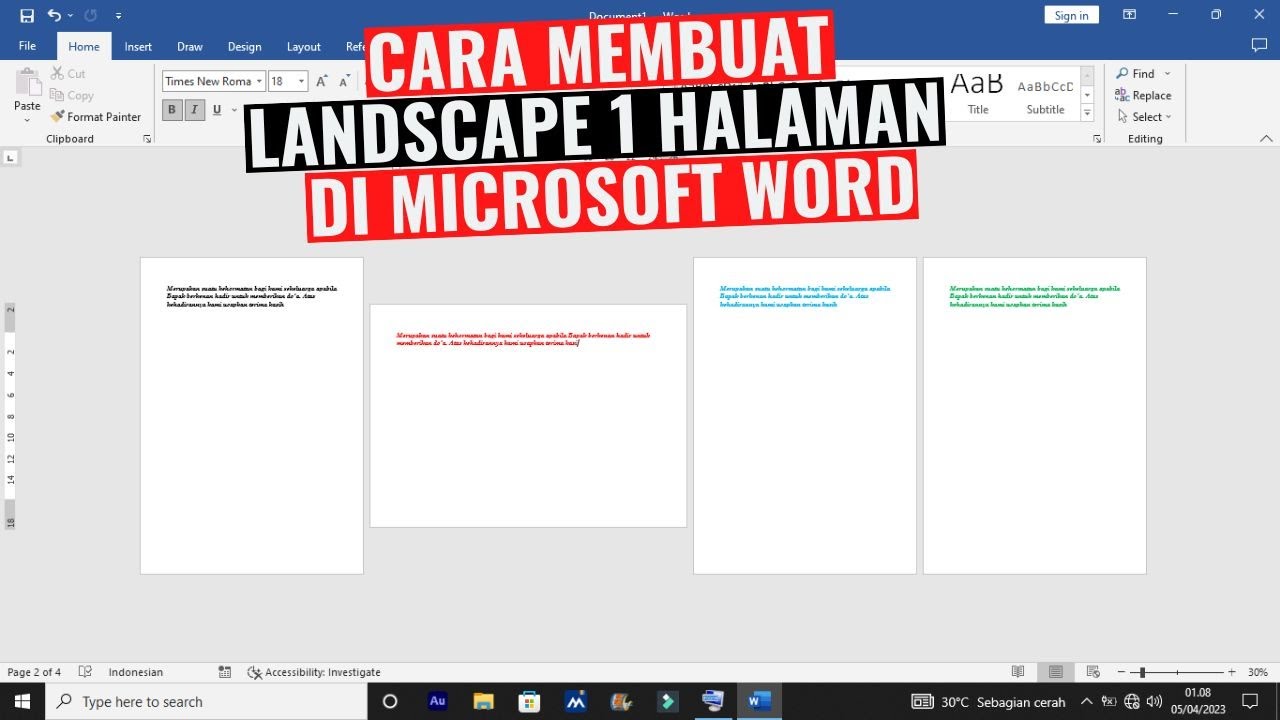Click the Sign in button
This screenshot has width=1280, height=720.
pyautogui.click(x=1071, y=15)
